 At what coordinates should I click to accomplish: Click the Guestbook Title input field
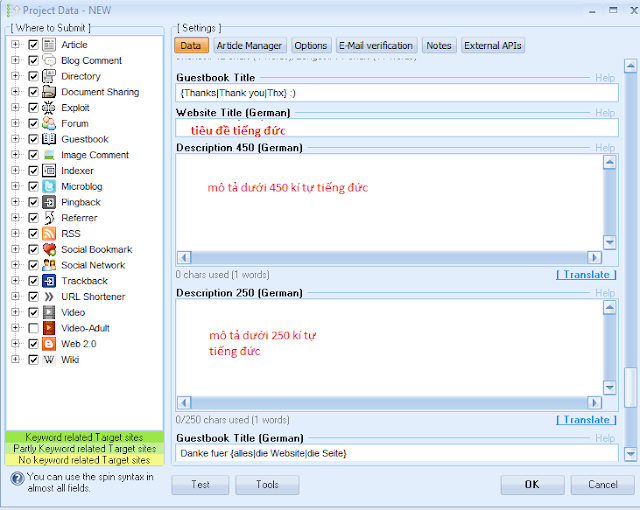point(397,93)
